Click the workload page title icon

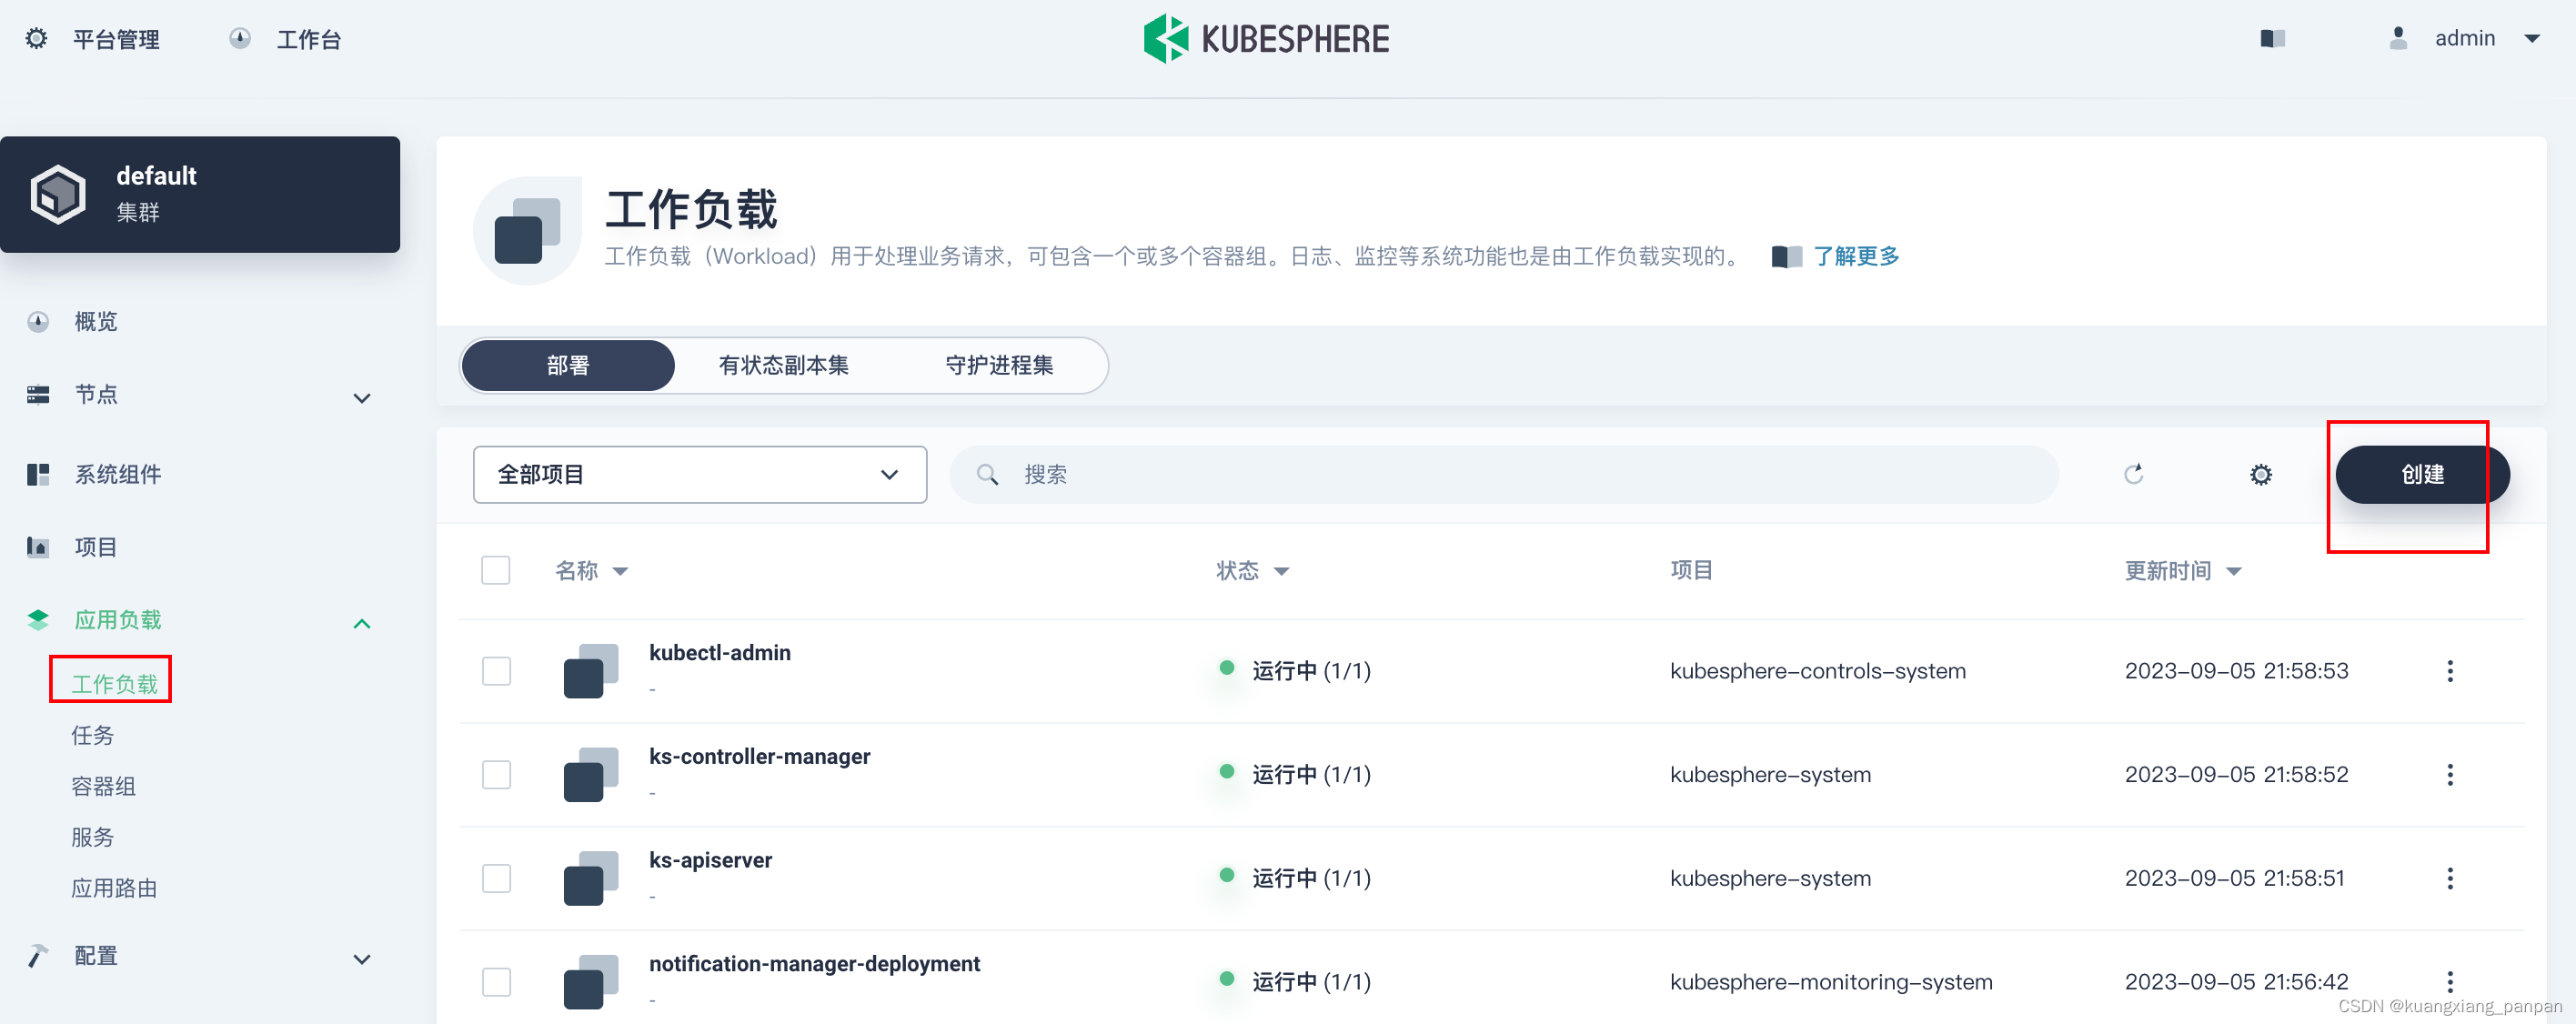point(528,230)
